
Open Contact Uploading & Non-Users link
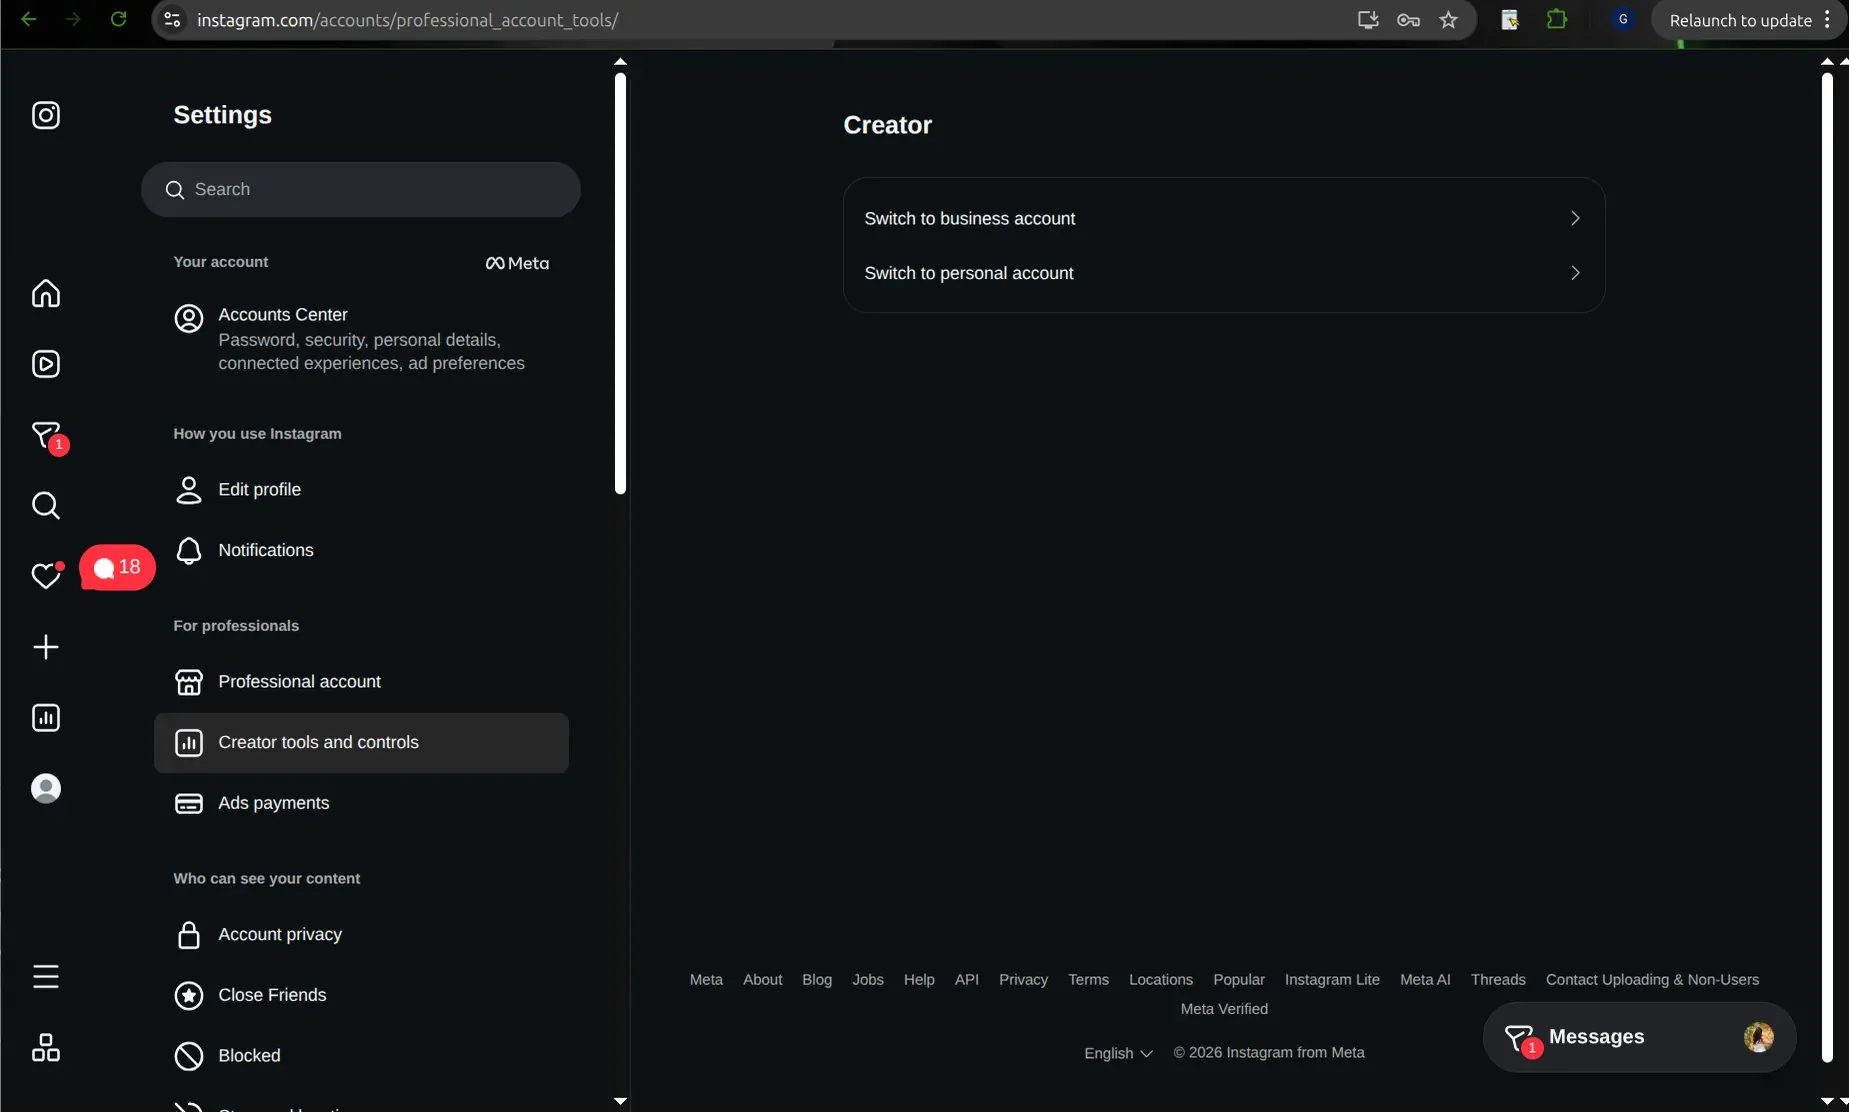click(1652, 980)
